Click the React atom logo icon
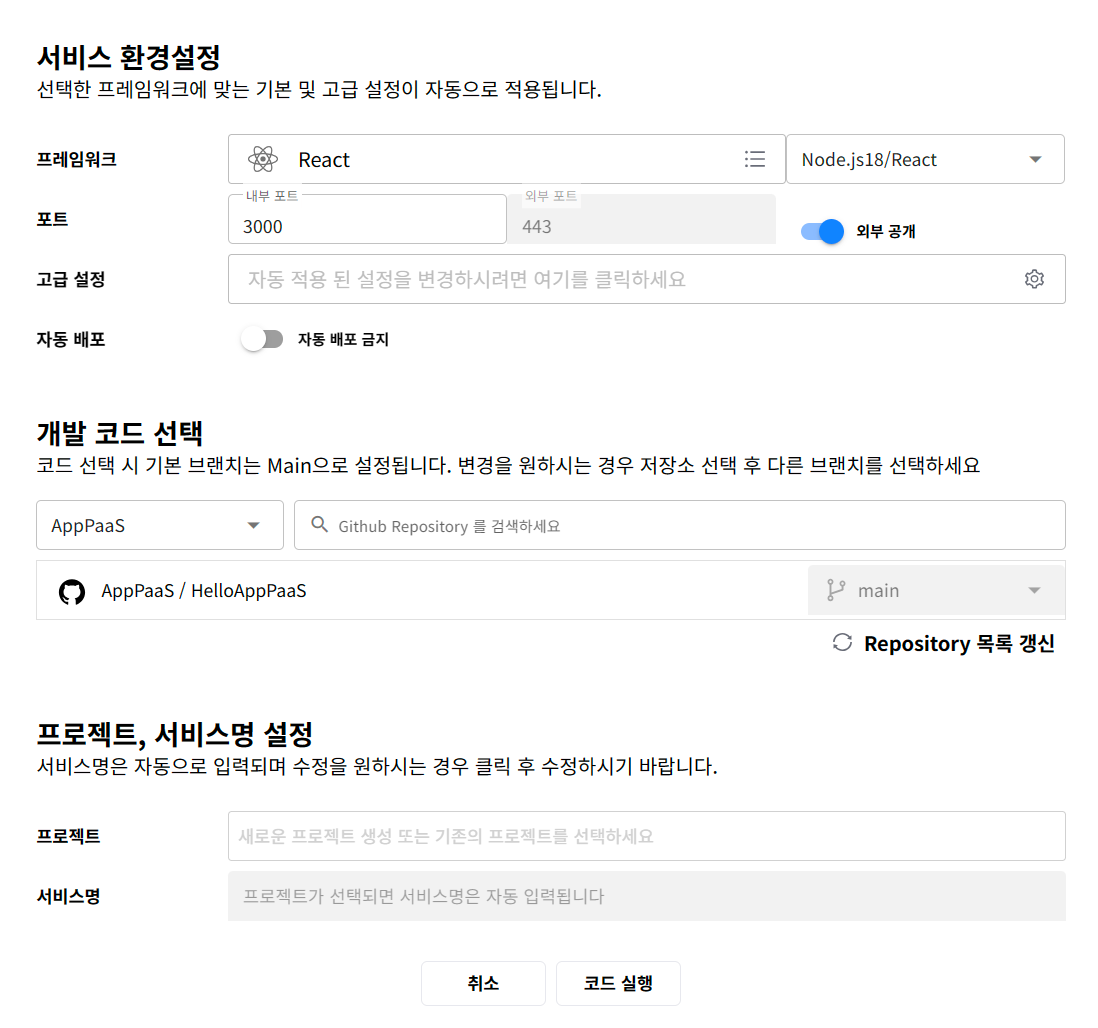Screen dimensions: 1098x1028 pos(262,159)
